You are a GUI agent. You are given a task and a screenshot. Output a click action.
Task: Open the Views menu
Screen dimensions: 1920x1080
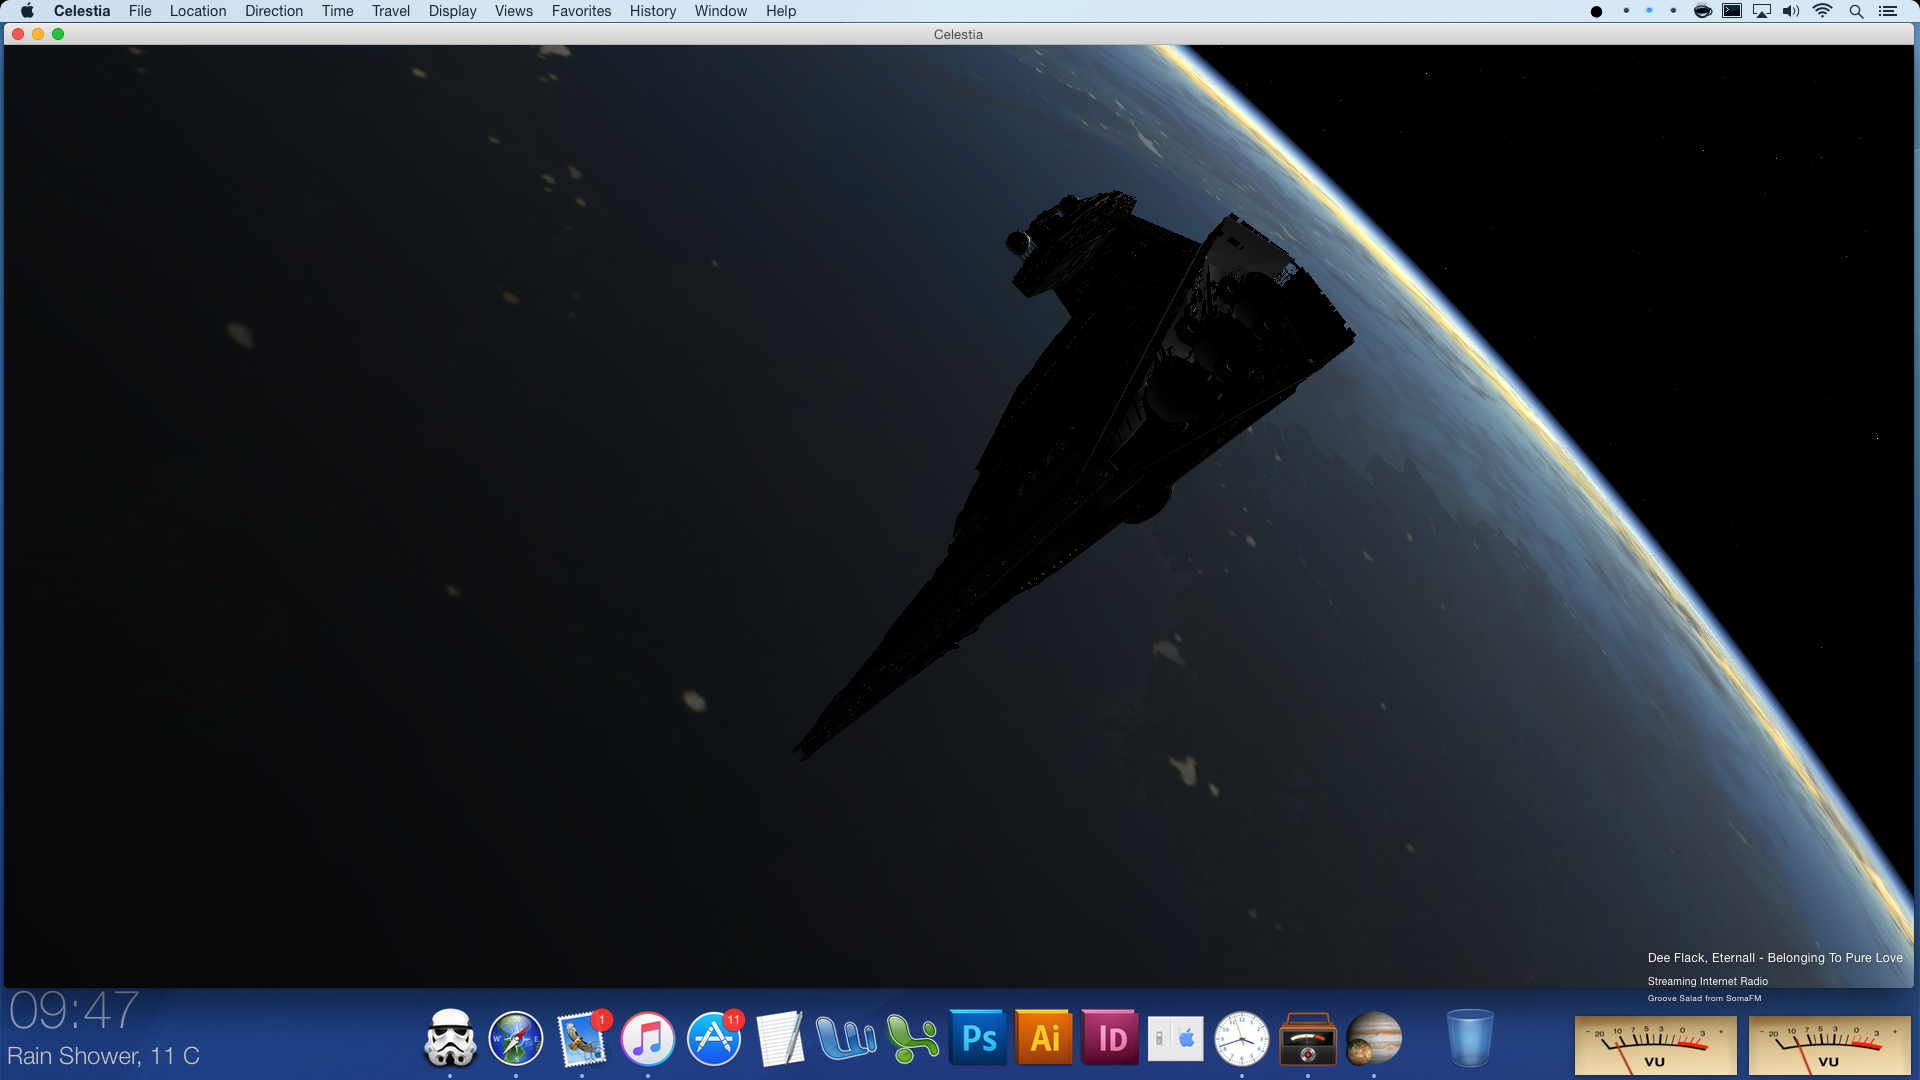[514, 11]
